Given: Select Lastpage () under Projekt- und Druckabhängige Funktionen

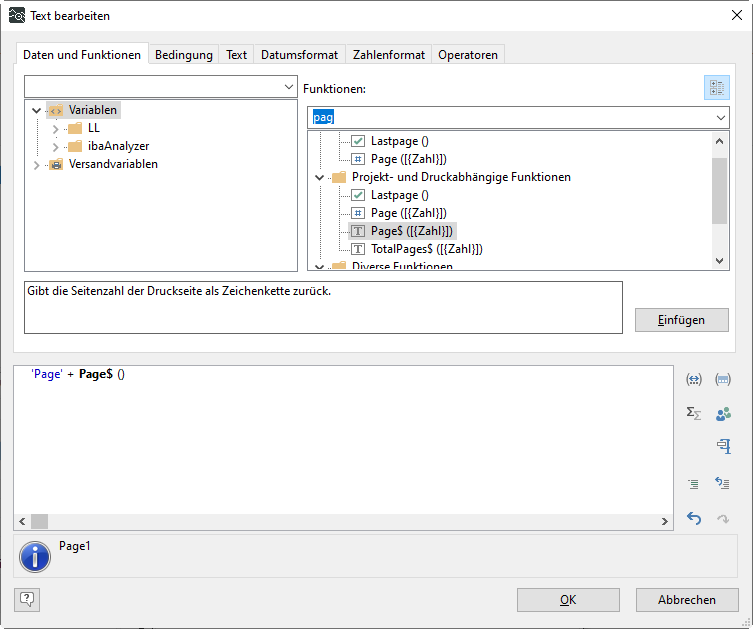Looking at the screenshot, I should (x=400, y=195).
